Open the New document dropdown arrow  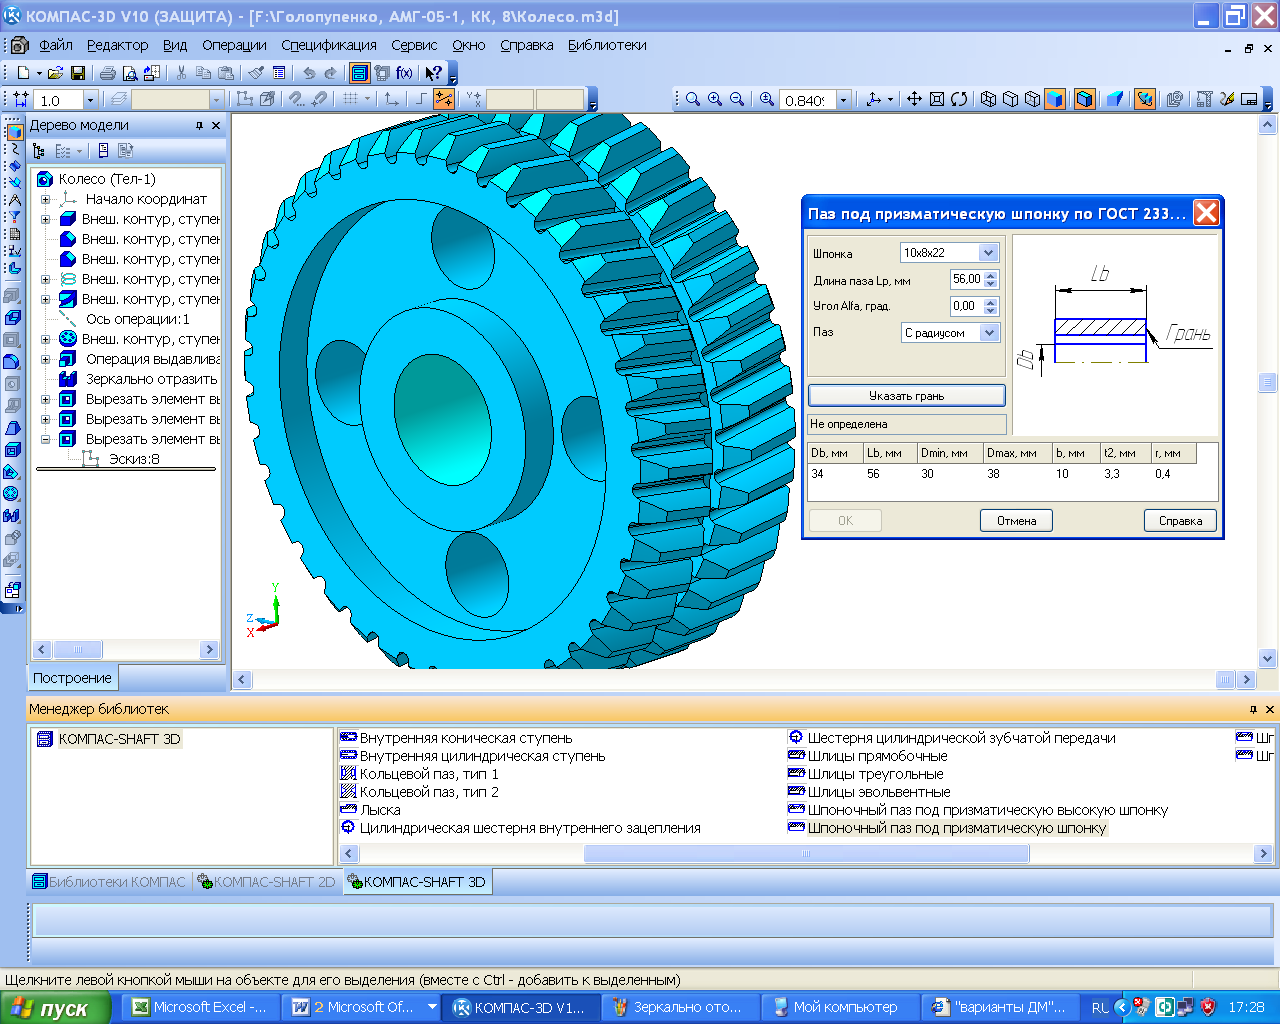coord(39,73)
